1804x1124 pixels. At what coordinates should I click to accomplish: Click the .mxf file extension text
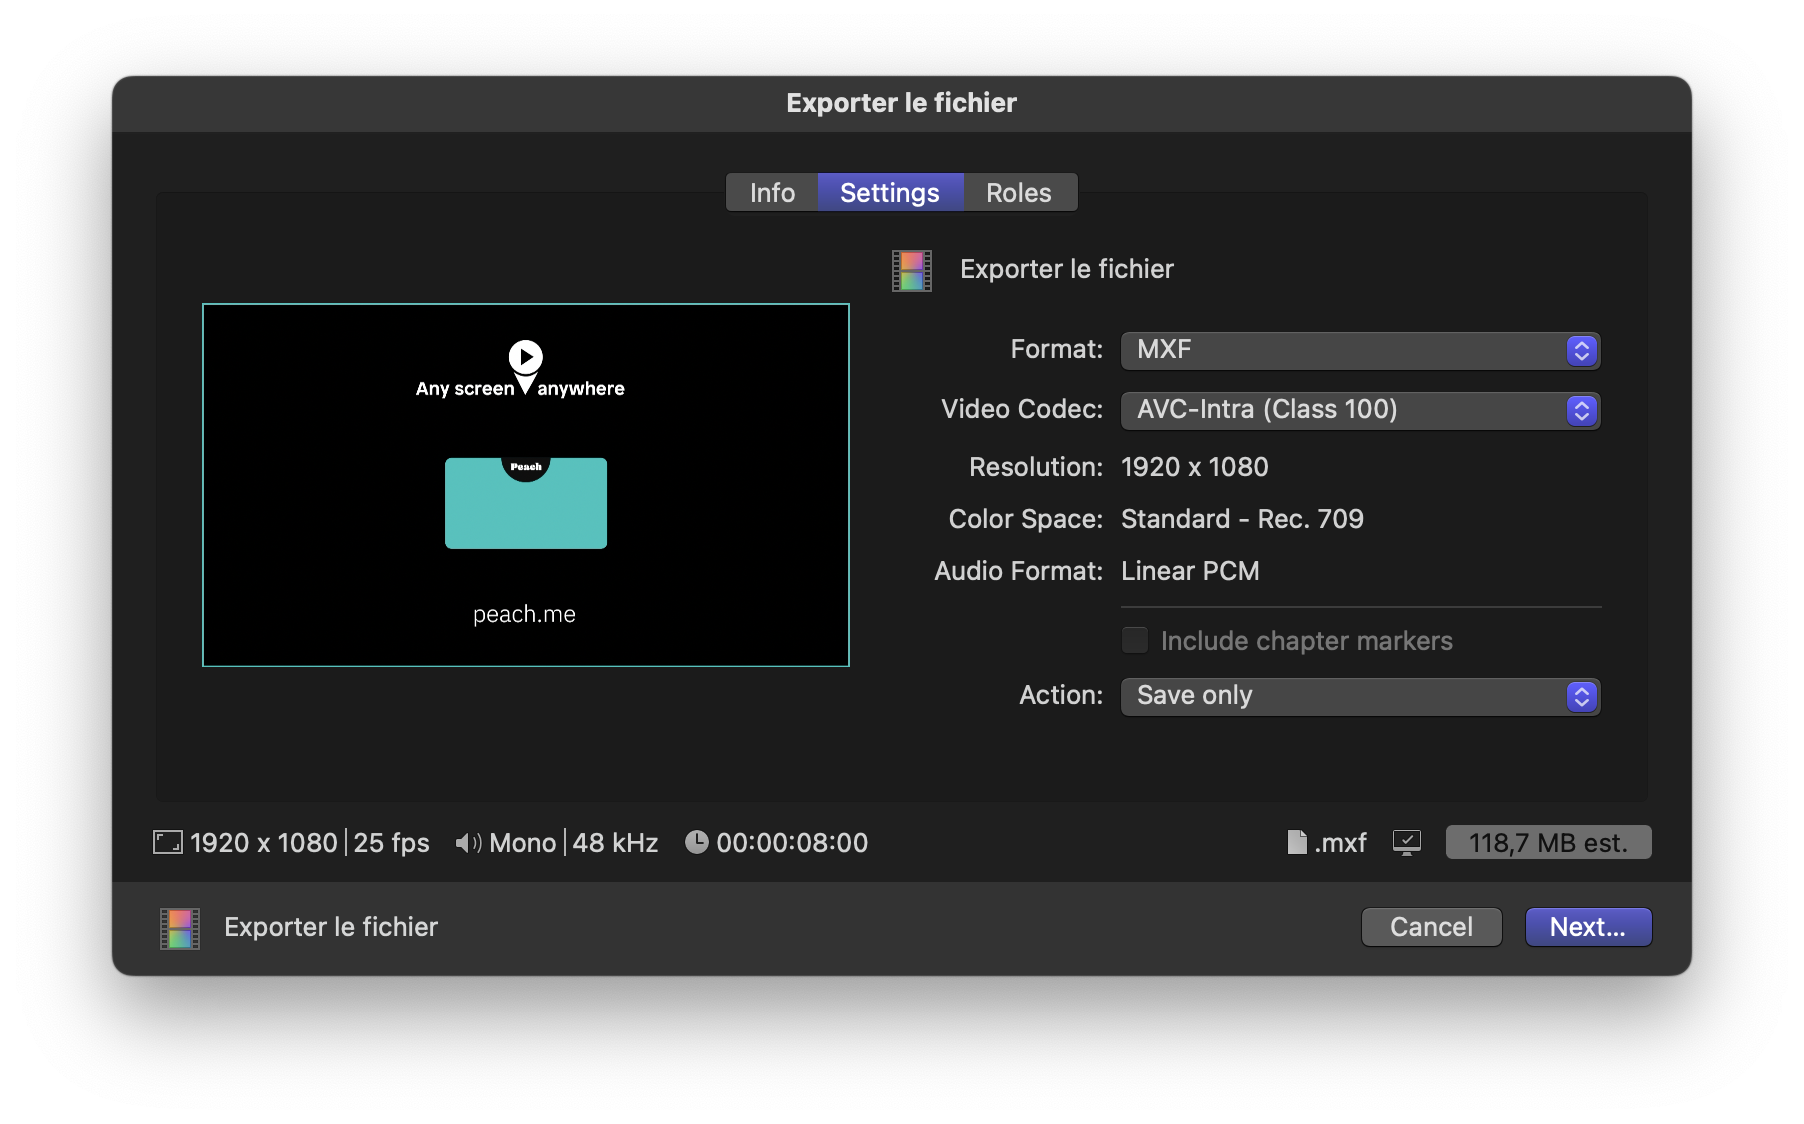click(x=1340, y=843)
